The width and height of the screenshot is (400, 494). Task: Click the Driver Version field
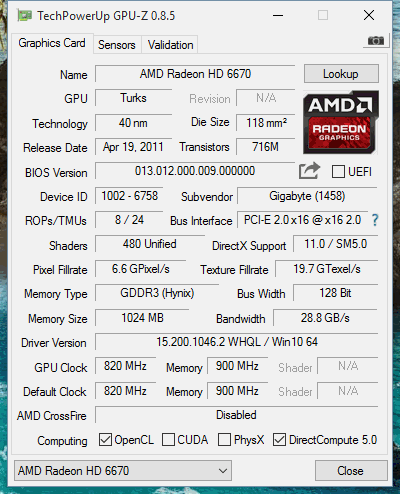pos(237,342)
